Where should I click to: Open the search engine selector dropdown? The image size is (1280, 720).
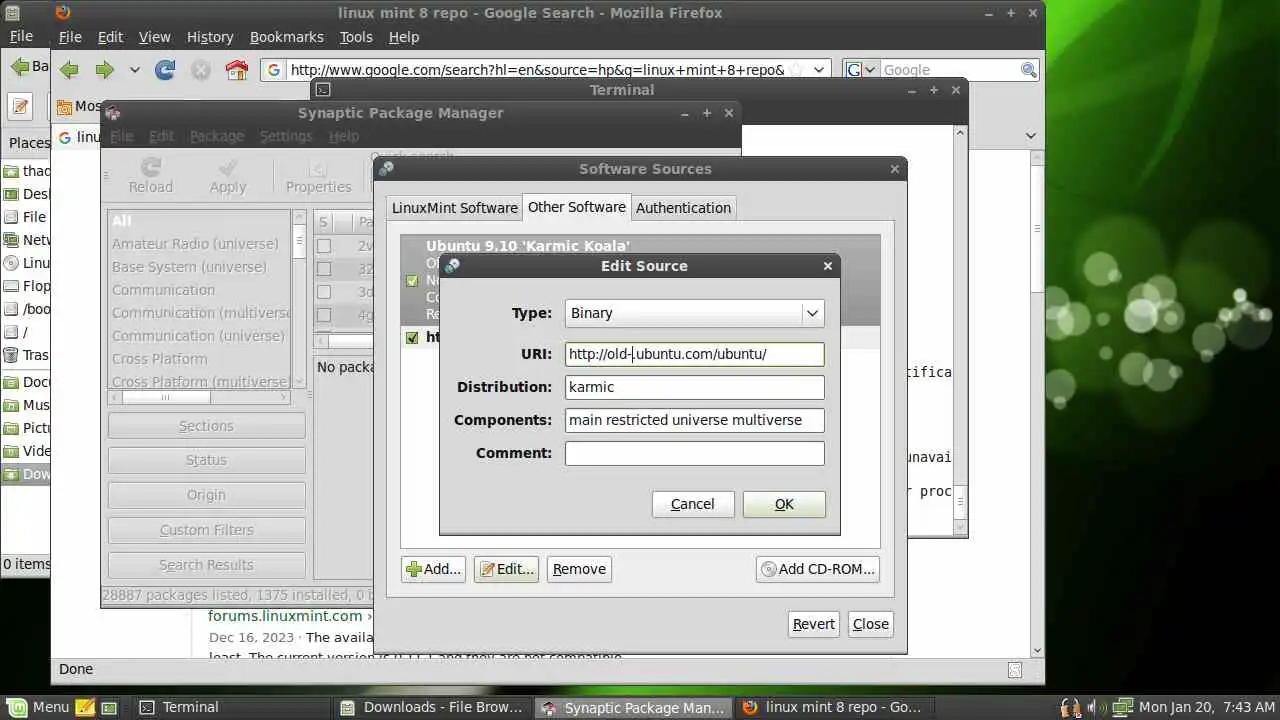click(862, 70)
